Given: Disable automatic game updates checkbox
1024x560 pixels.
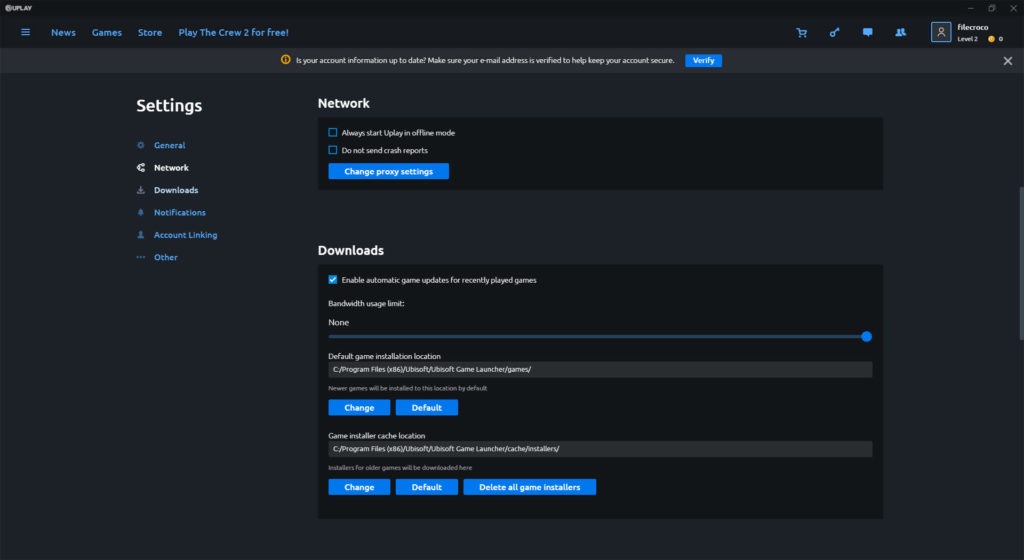Looking at the screenshot, I should tap(332, 279).
